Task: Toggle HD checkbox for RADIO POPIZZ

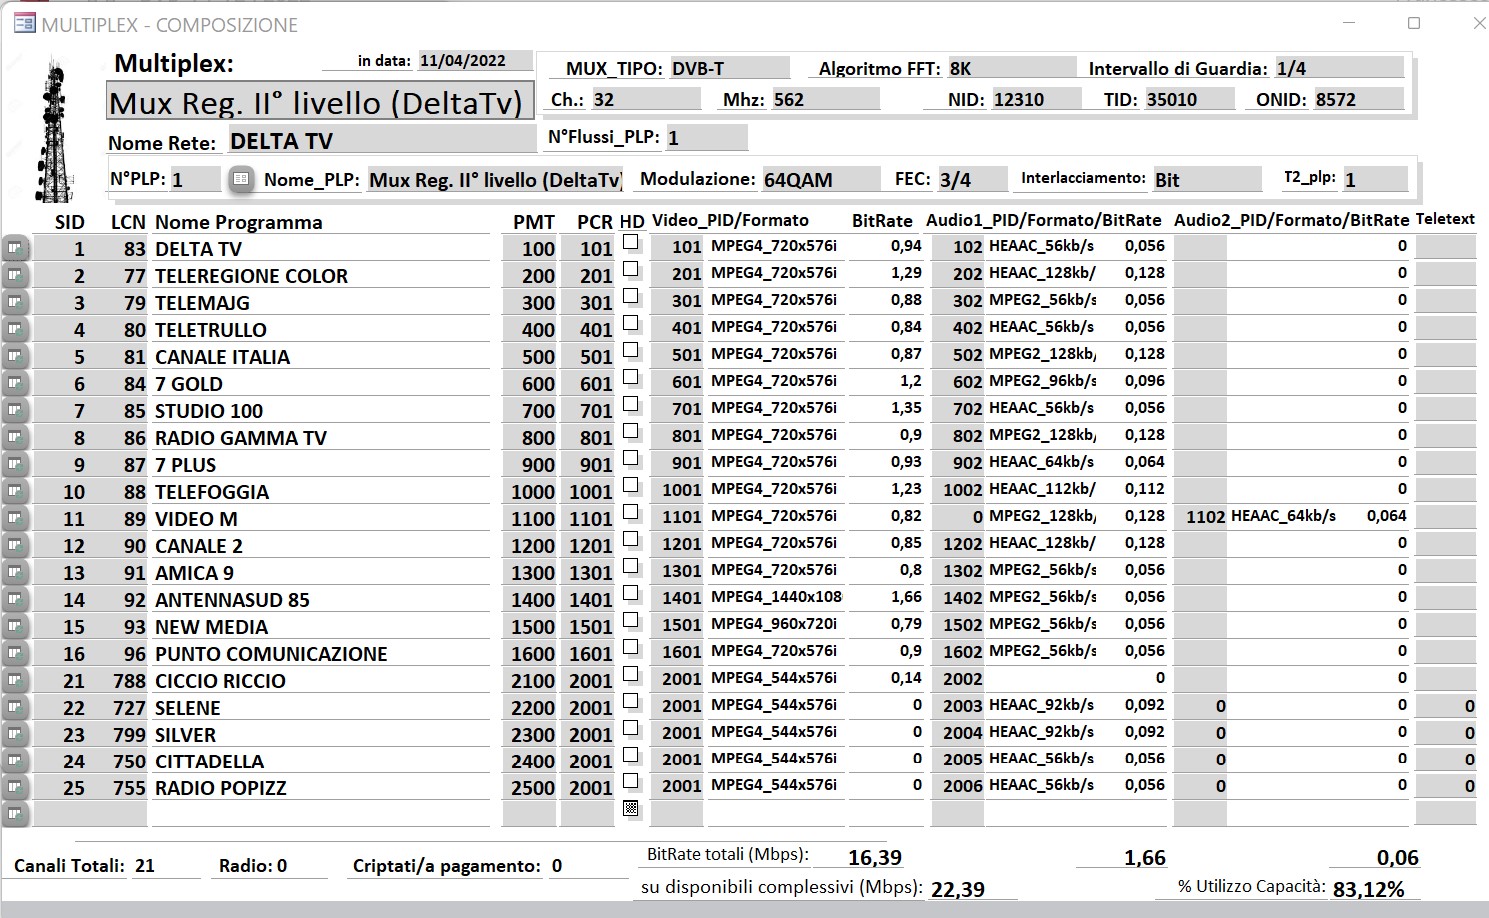Action: tap(630, 781)
